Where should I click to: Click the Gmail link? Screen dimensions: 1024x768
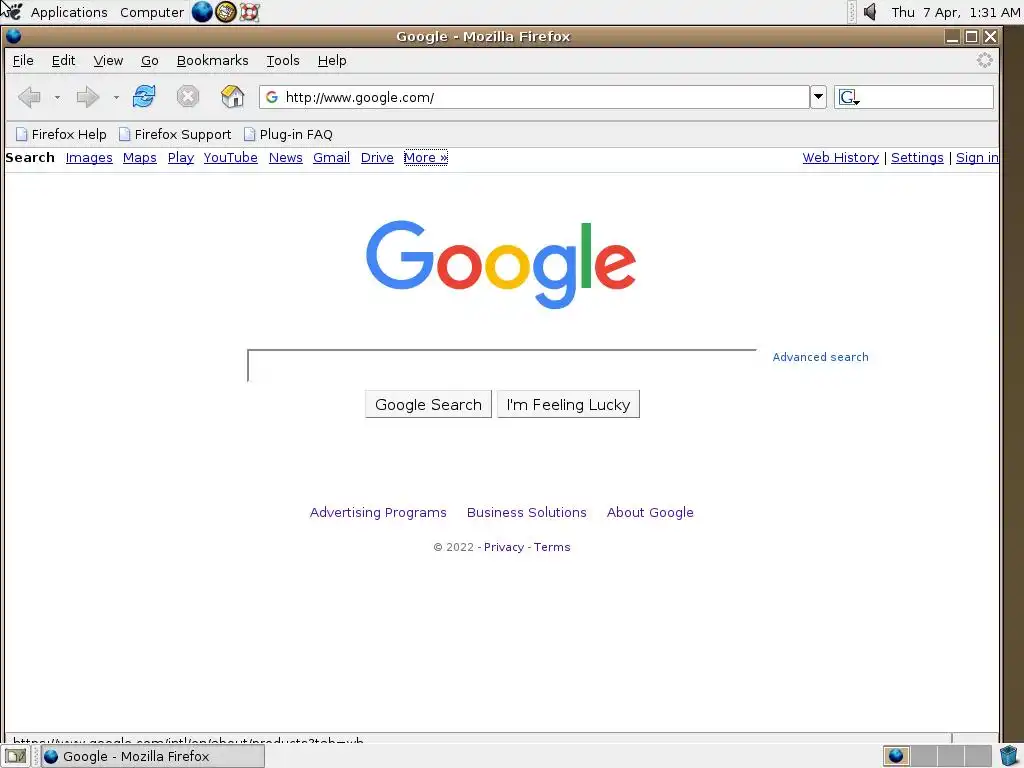331,157
